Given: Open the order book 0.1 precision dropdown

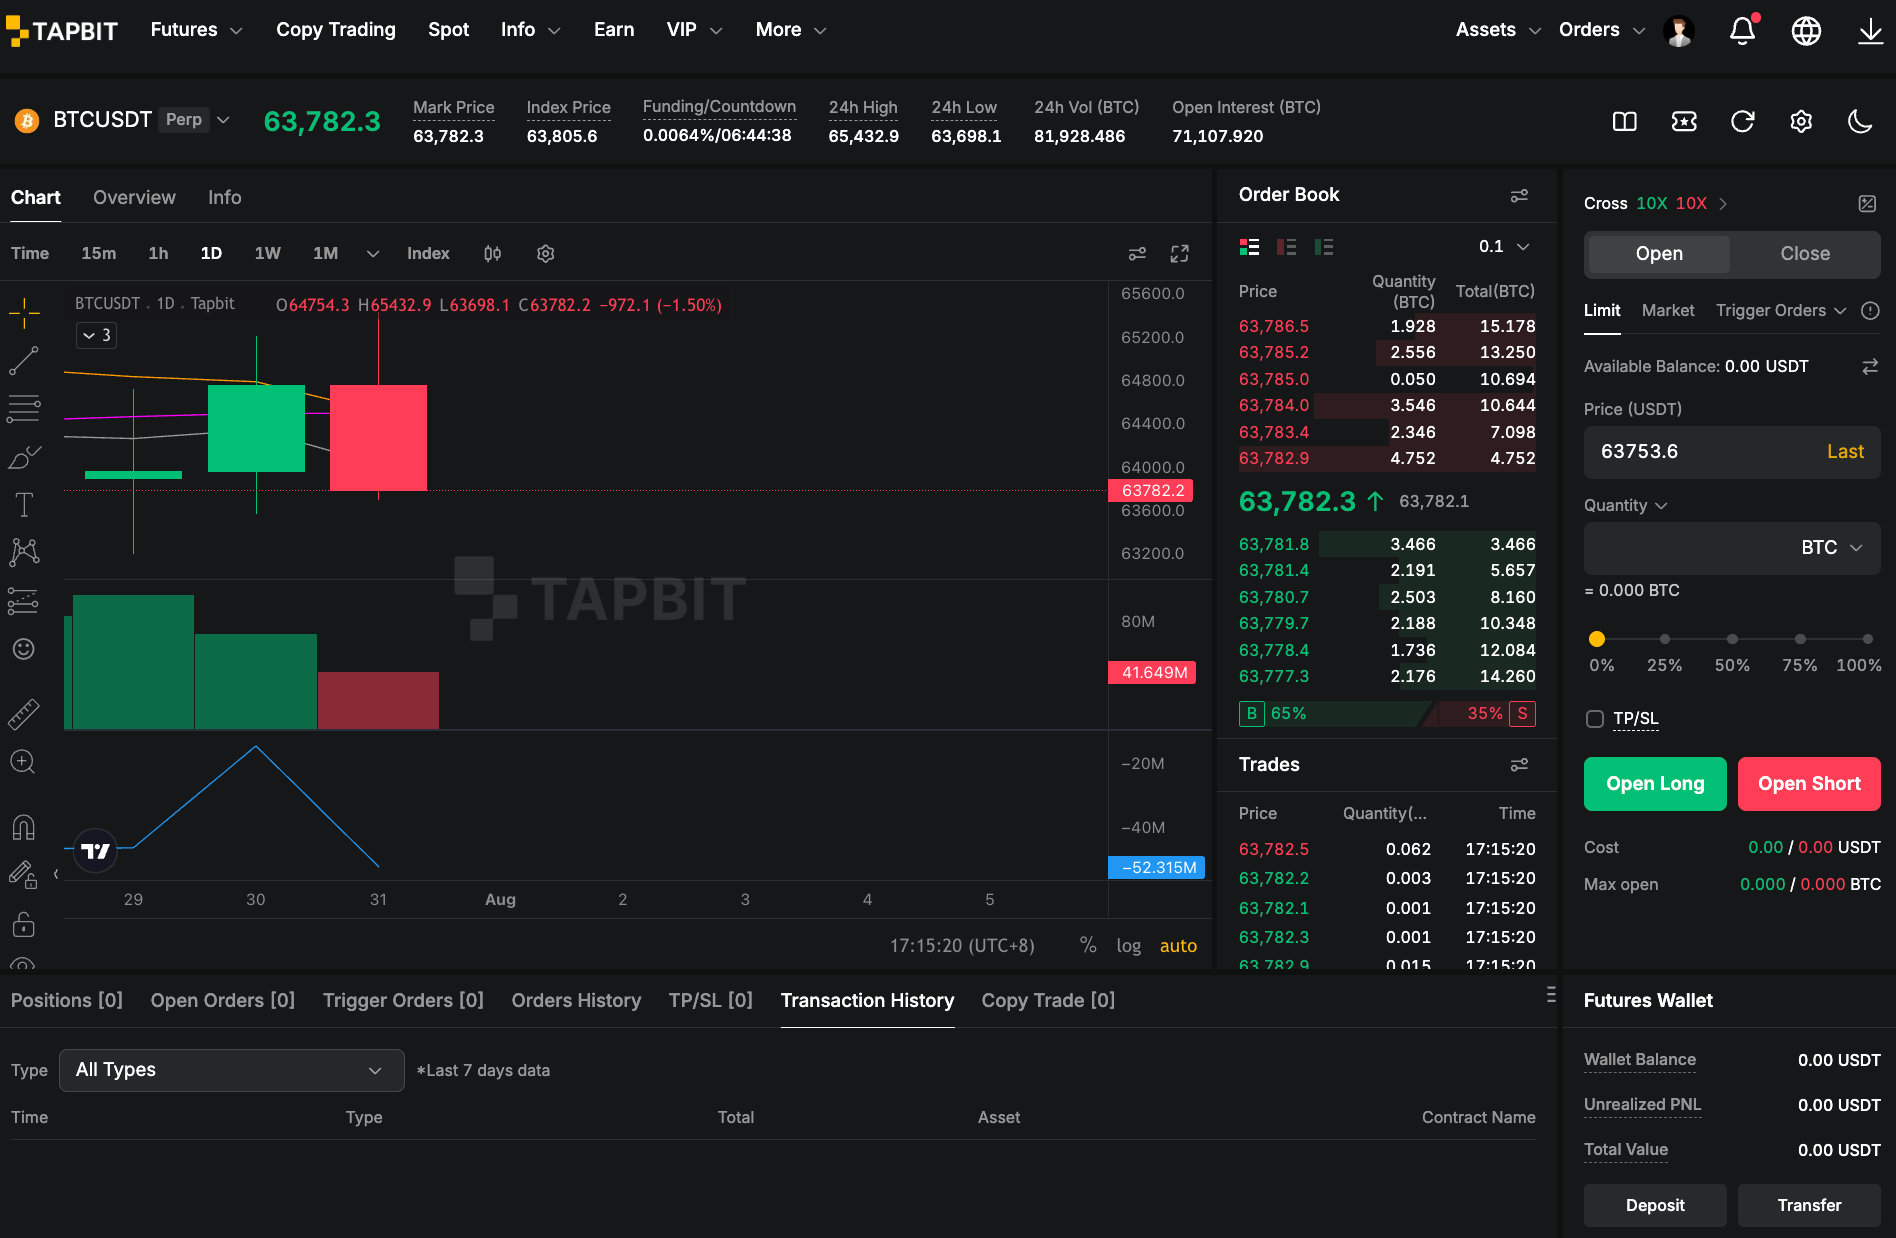Looking at the screenshot, I should point(1504,247).
